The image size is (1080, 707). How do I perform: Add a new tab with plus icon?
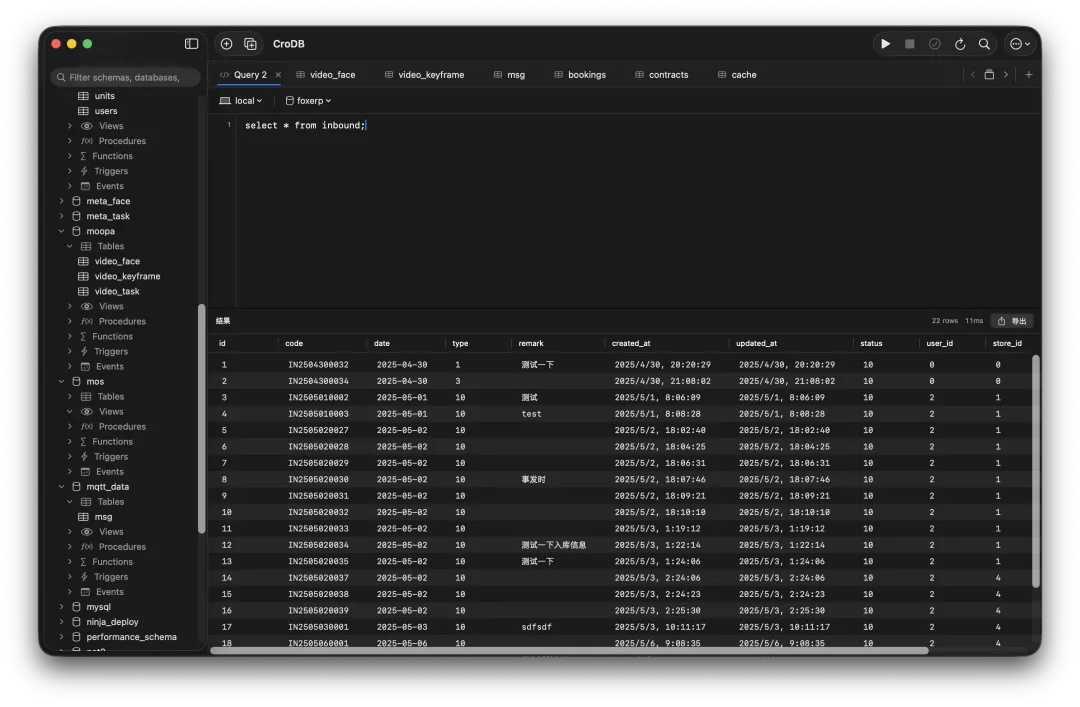pyautogui.click(x=1028, y=74)
